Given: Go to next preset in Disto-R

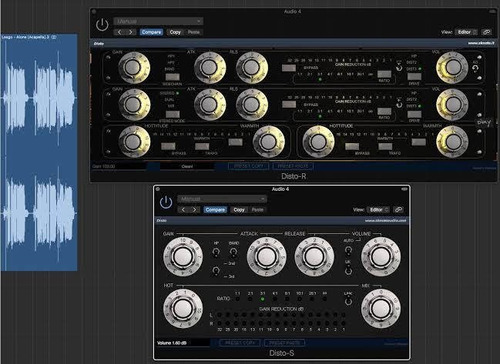Looking at the screenshot, I should 131,32.
